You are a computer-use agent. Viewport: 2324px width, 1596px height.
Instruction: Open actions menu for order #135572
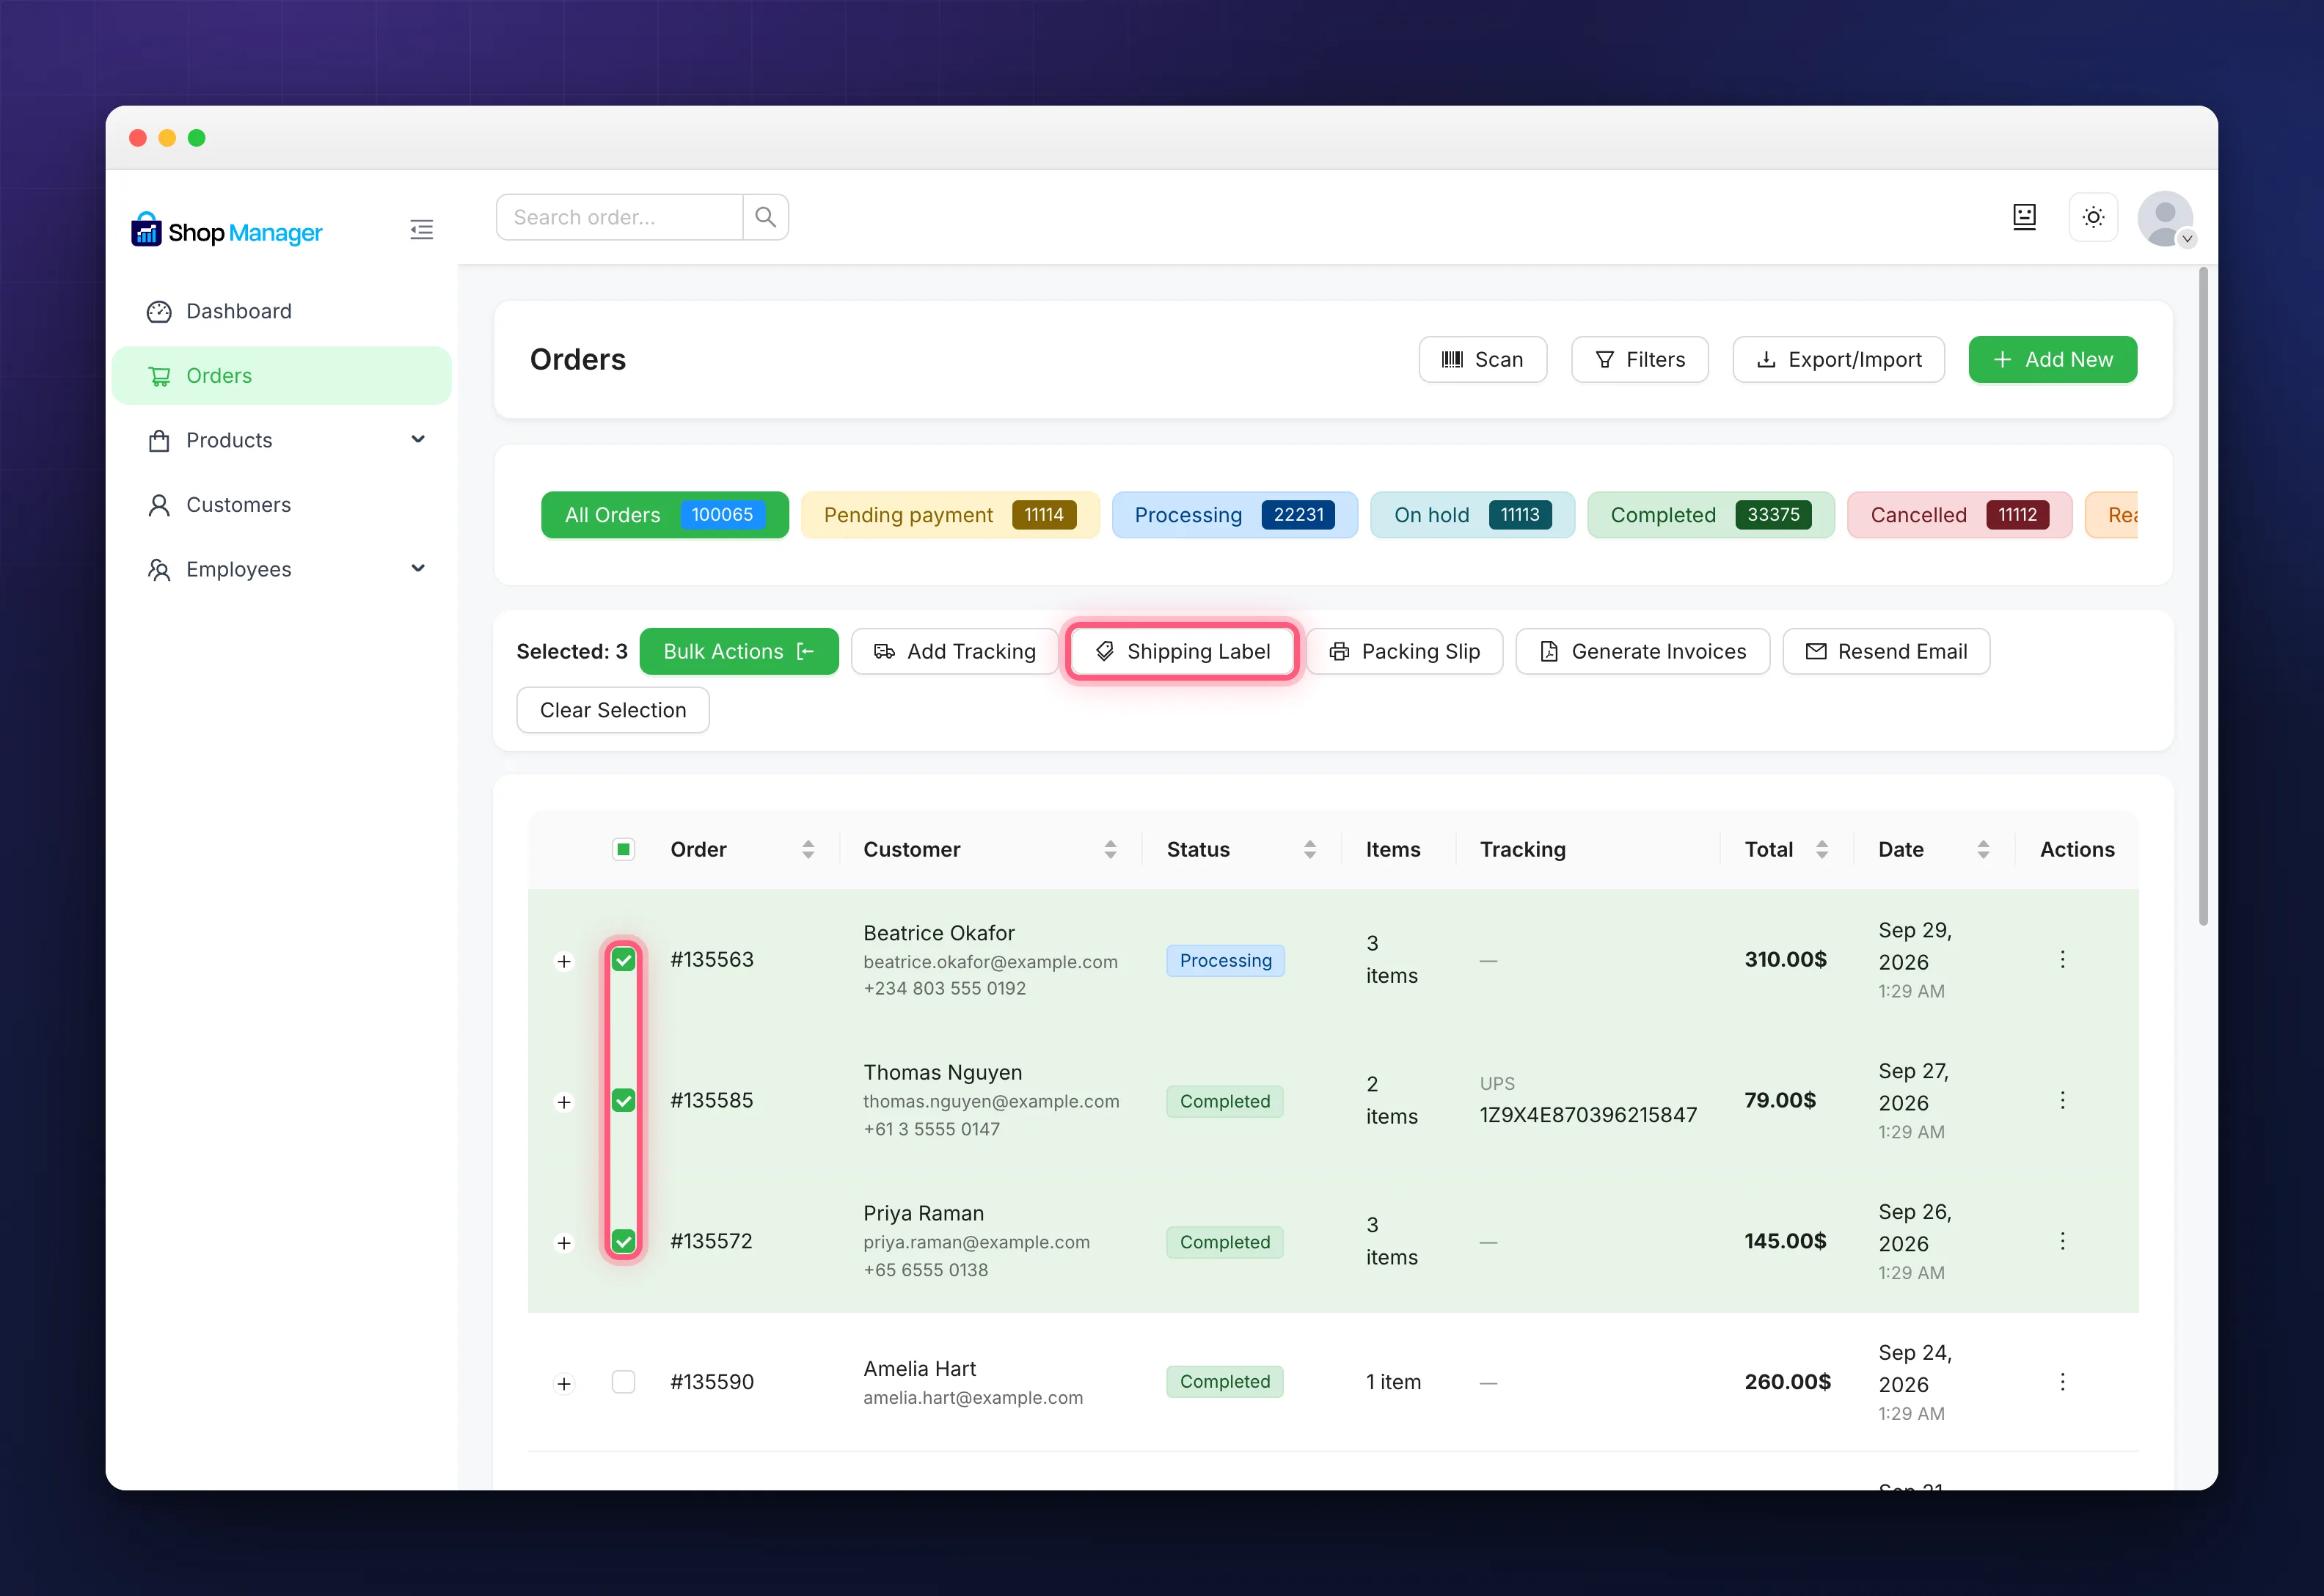click(x=2062, y=1241)
